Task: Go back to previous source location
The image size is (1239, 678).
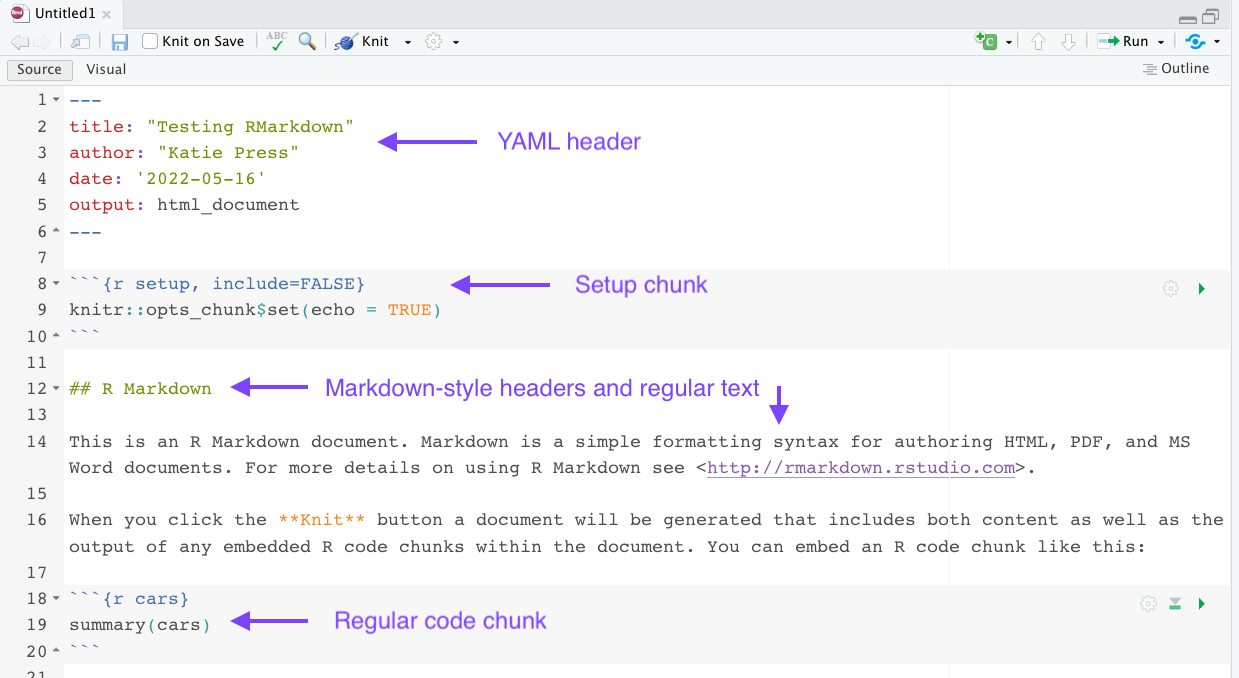Action: 19,42
